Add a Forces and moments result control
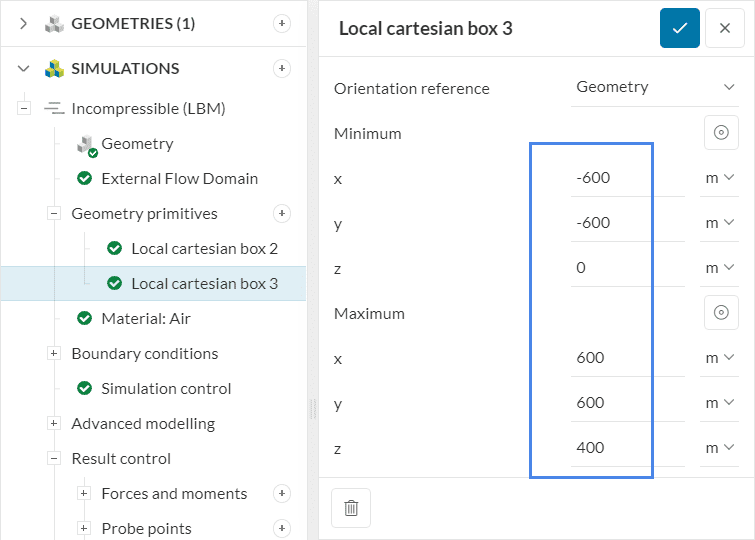 282,493
